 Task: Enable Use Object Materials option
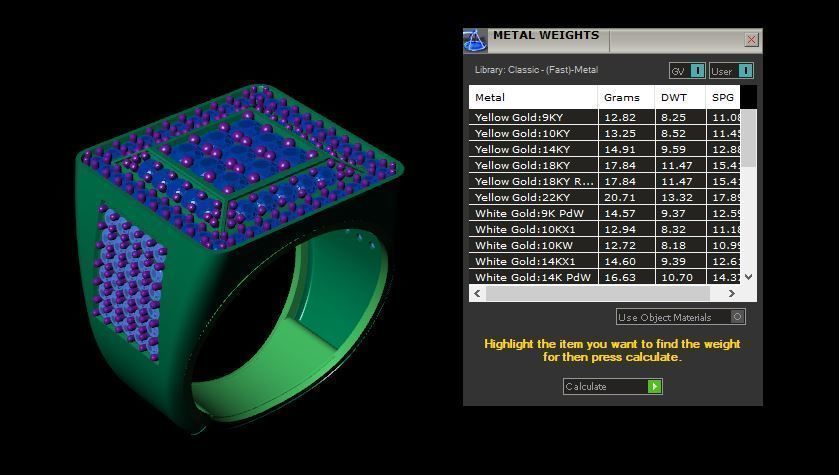point(681,317)
